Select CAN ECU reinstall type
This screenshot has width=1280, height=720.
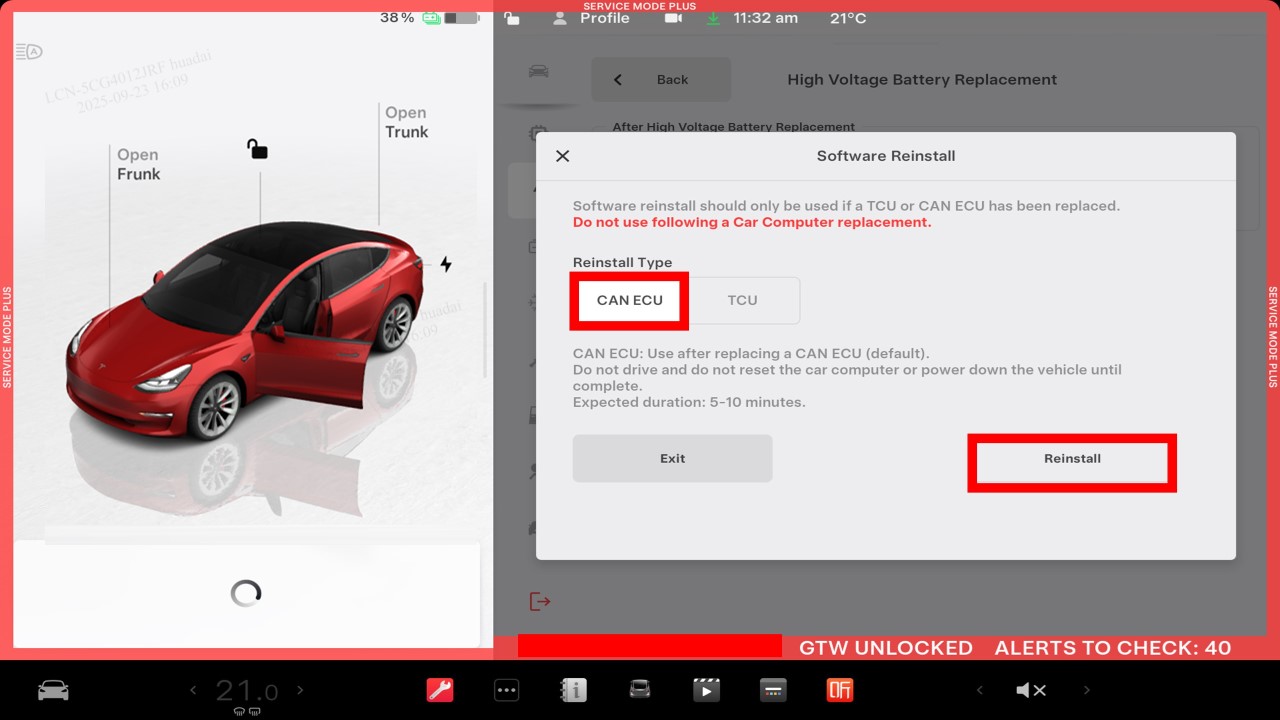[629, 300]
